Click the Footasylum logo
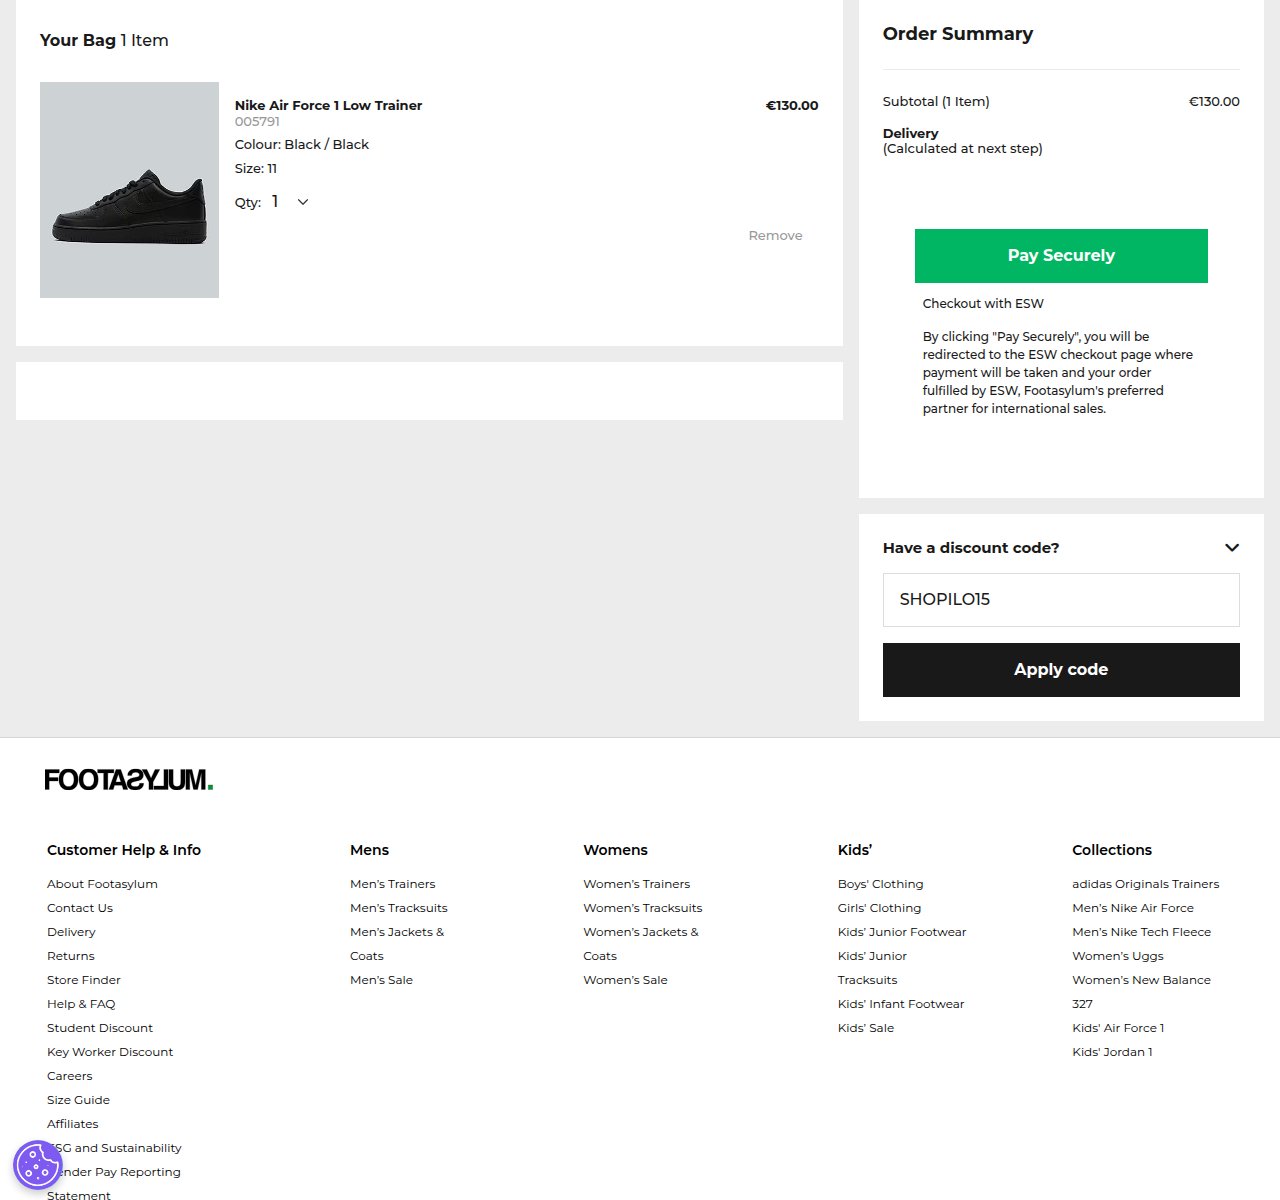The image size is (1280, 1200). [129, 780]
